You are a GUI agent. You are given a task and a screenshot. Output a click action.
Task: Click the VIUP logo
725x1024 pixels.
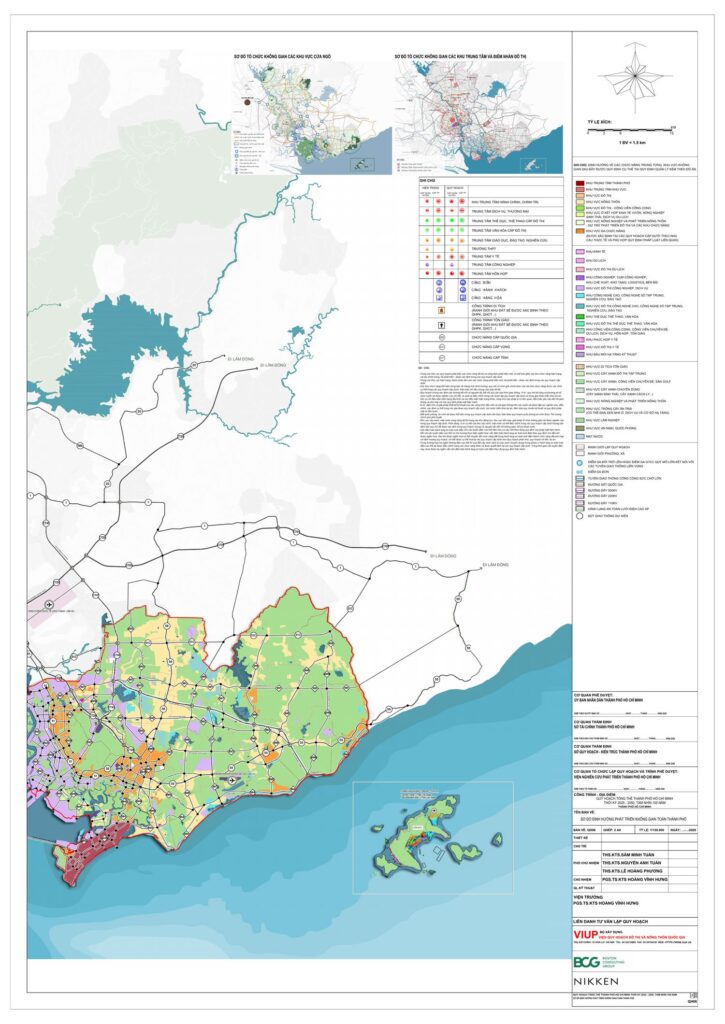point(585,935)
